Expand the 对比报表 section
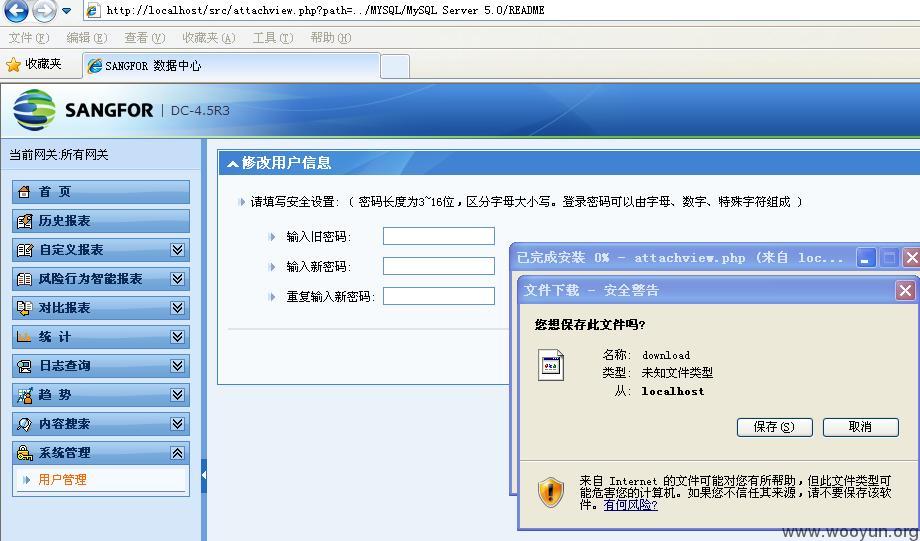920x541 pixels. (x=178, y=308)
